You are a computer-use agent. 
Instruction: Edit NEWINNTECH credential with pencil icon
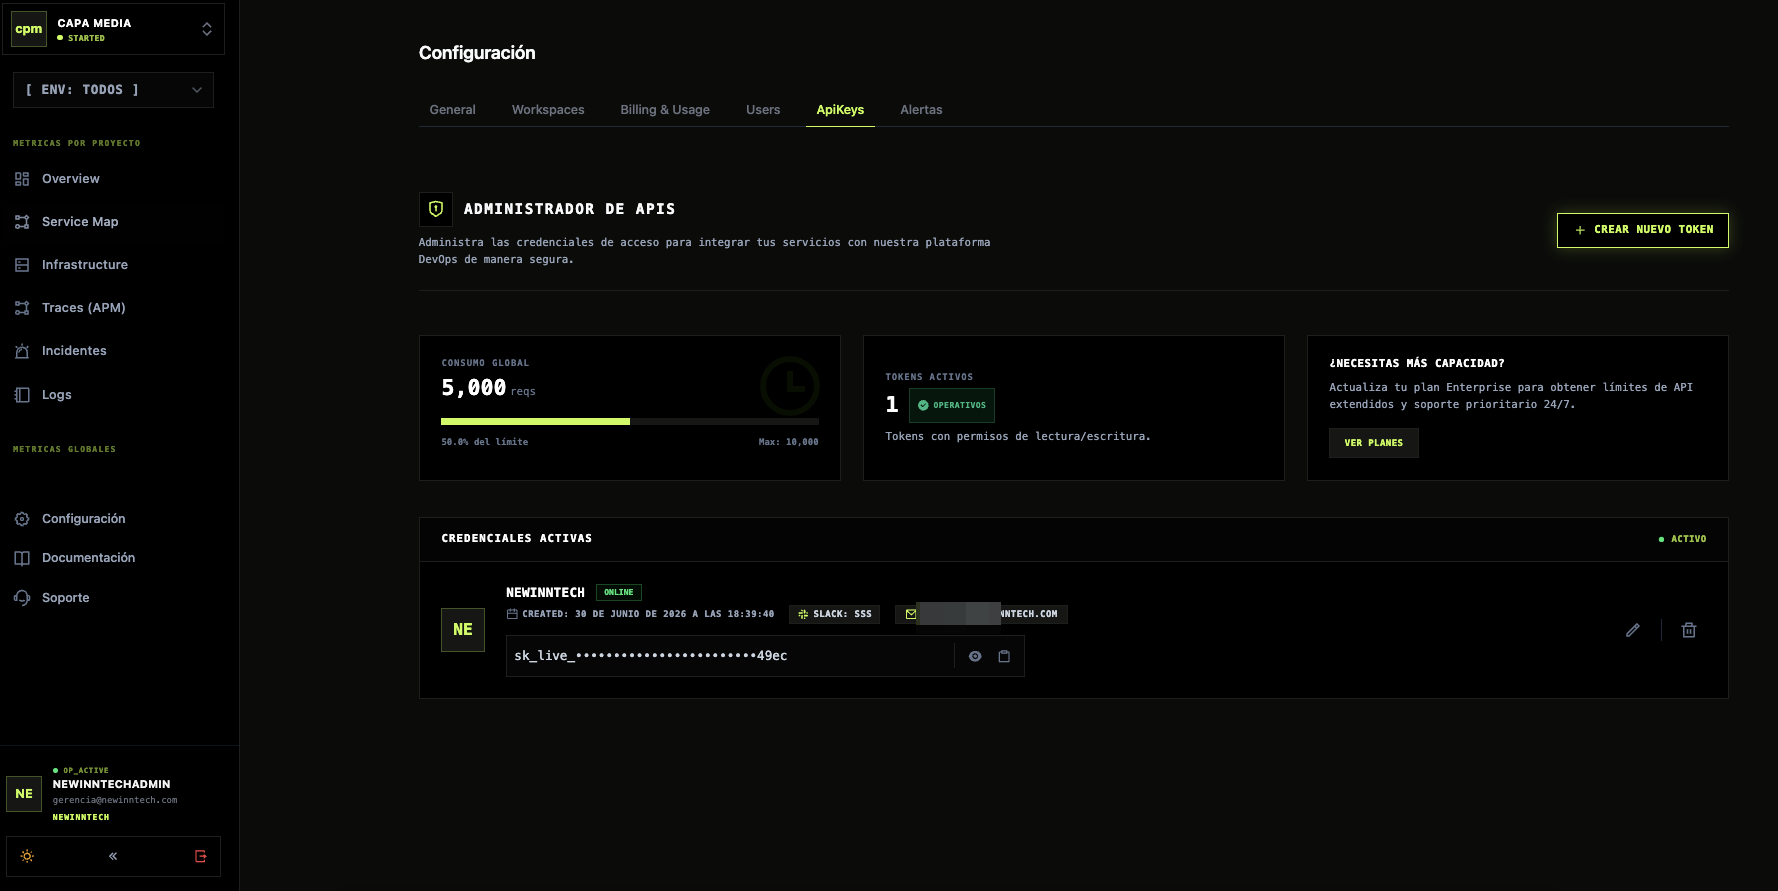[1633, 630]
